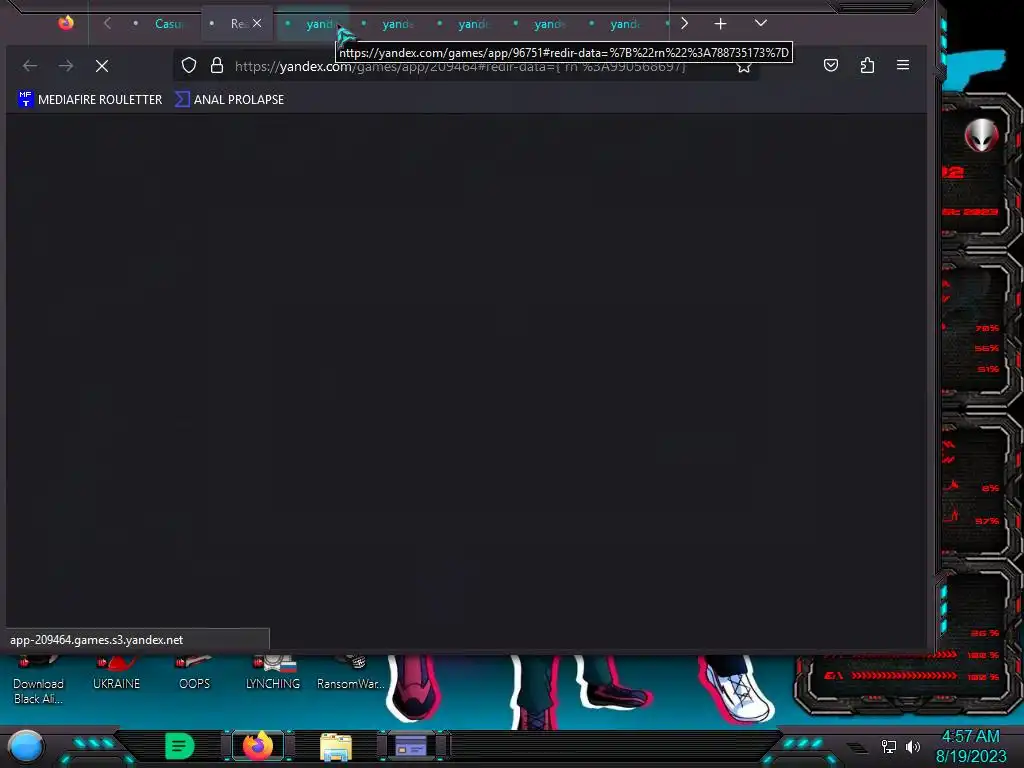Open the Download Black Ali... desktop icon

pos(38,680)
